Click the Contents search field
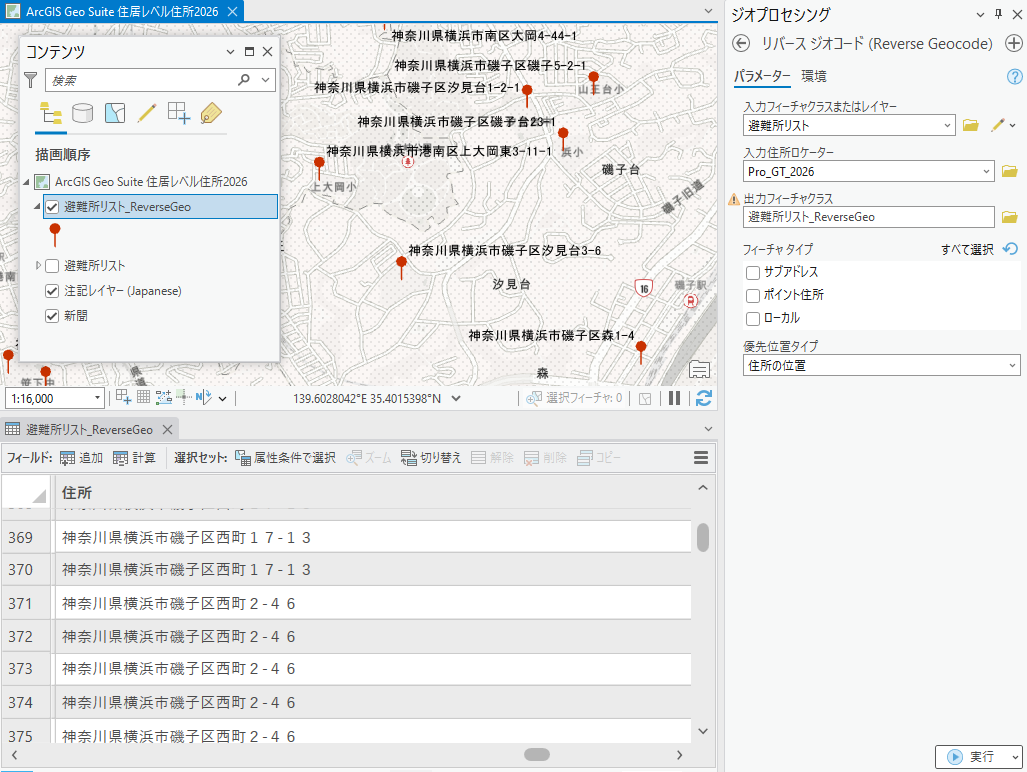Viewport: 1027px width, 772px height. [x=142, y=80]
